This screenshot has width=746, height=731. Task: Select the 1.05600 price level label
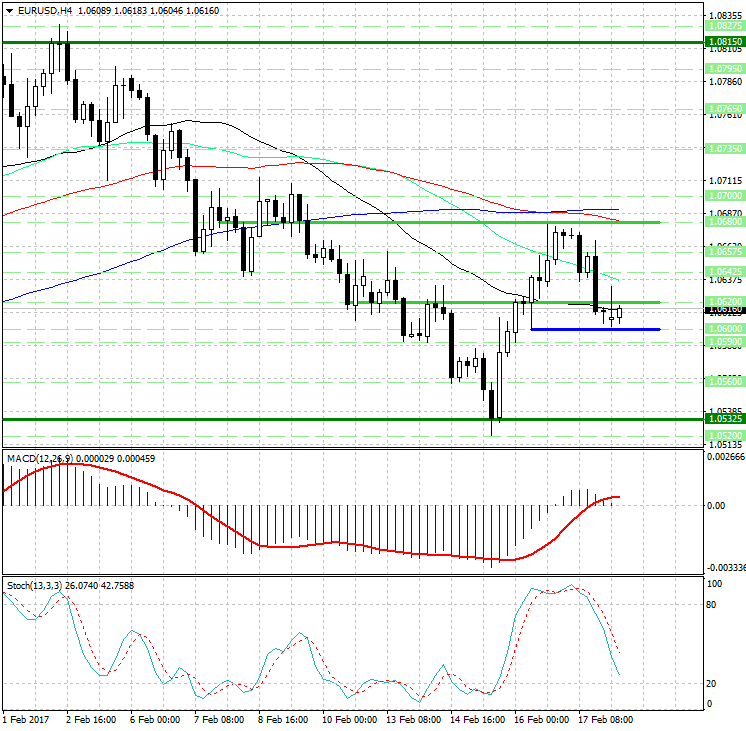pyautogui.click(x=723, y=381)
